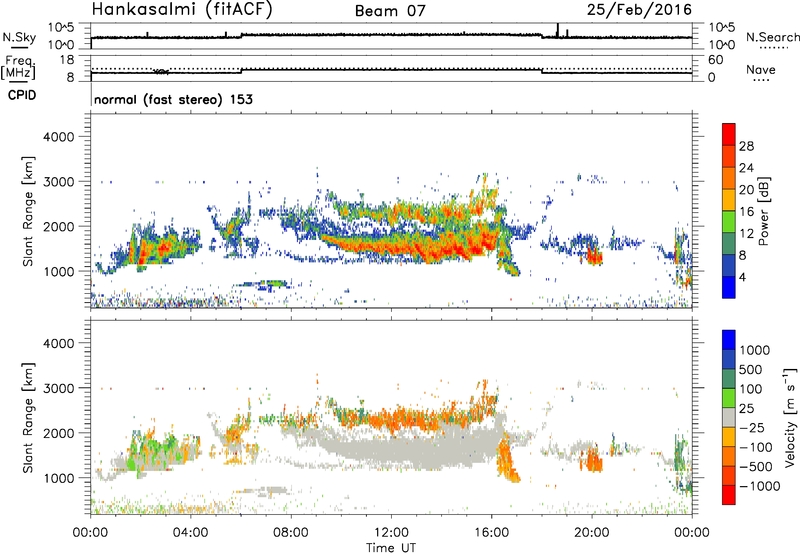Image resolution: width=800 pixels, height=554 pixels.
Task: Click "Slant Range [km]" on the power panel
Action: coord(28,211)
